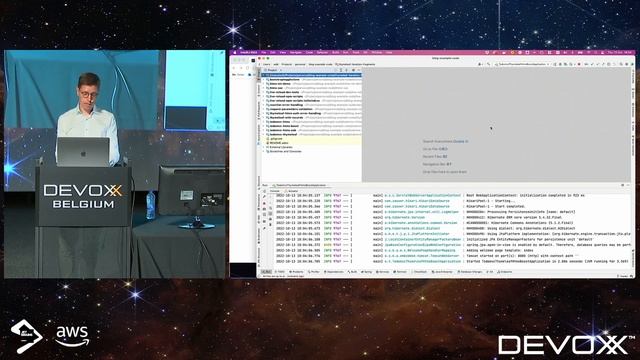
Task: Click the Project panel settings gear icon
Action: pyautogui.click(x=353, y=70)
